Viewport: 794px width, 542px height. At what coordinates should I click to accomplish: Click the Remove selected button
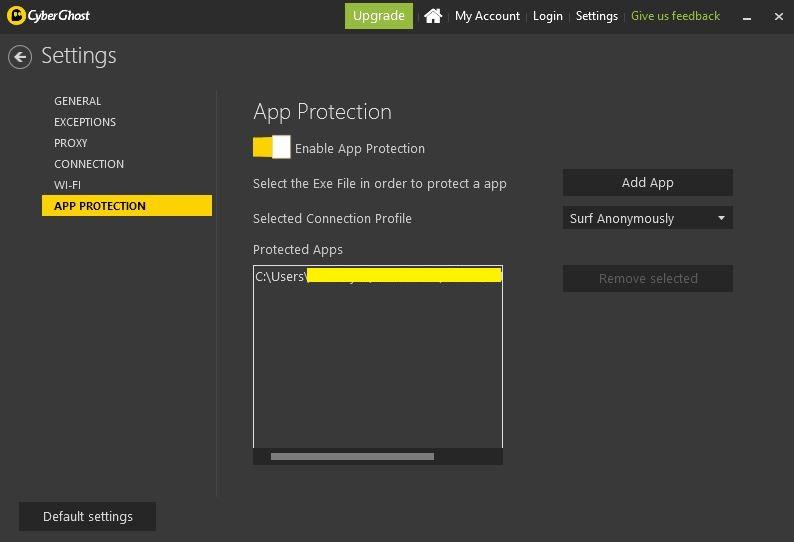(648, 278)
